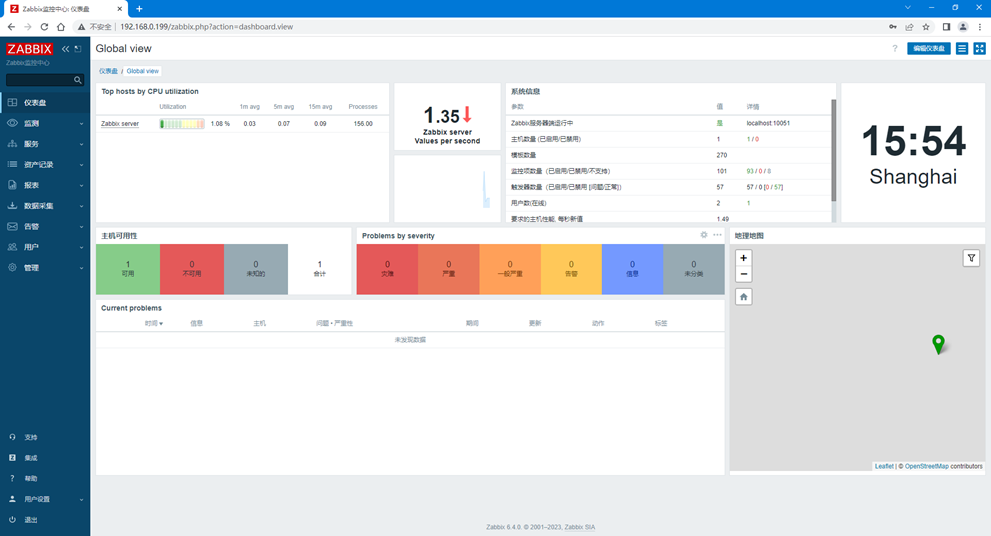This screenshot has width=991, height=536.
Task: Click the 15:54 Shanghai clock widget
Action: 913,153
